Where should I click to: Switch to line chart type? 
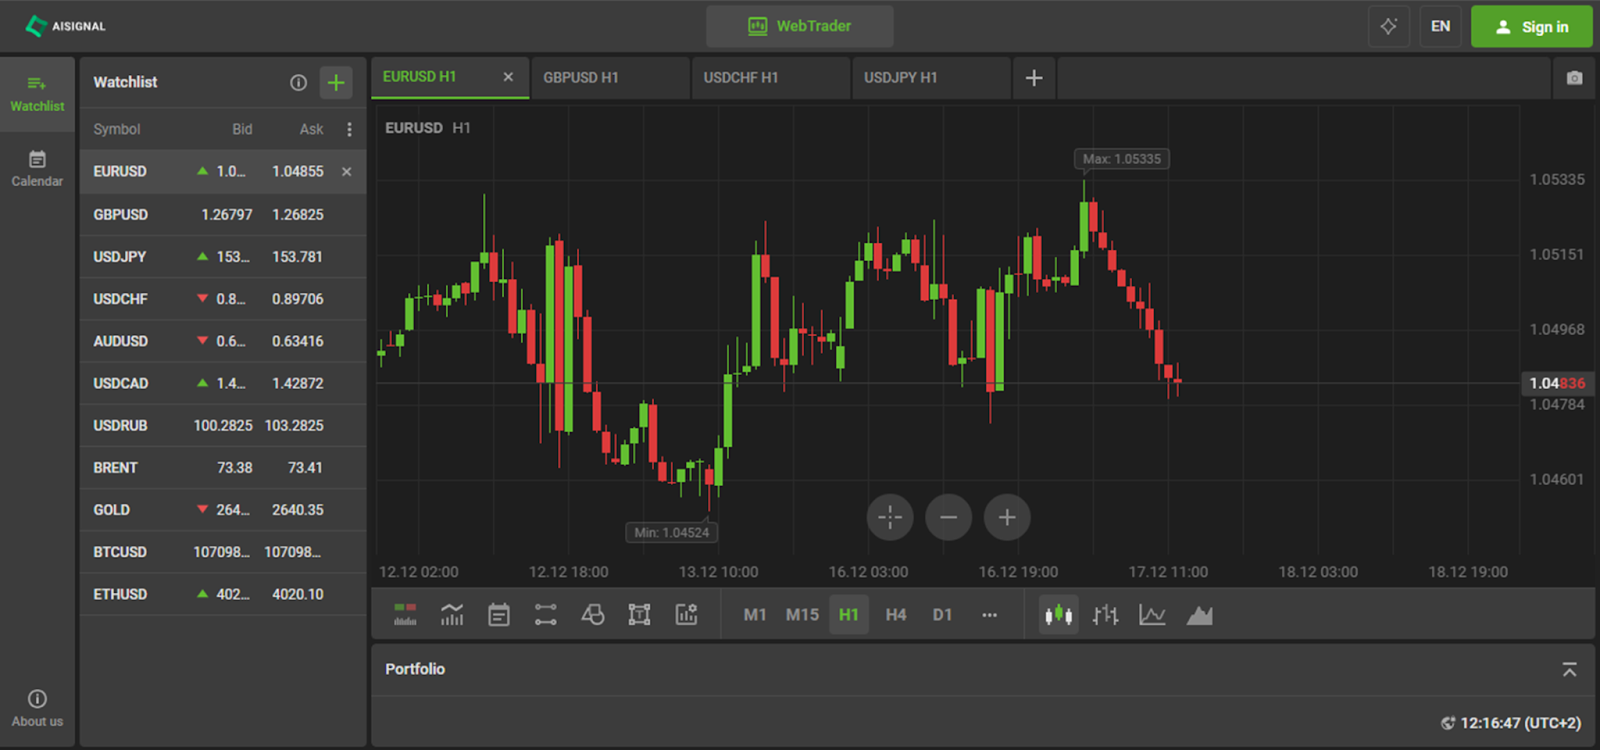[x=1152, y=615]
